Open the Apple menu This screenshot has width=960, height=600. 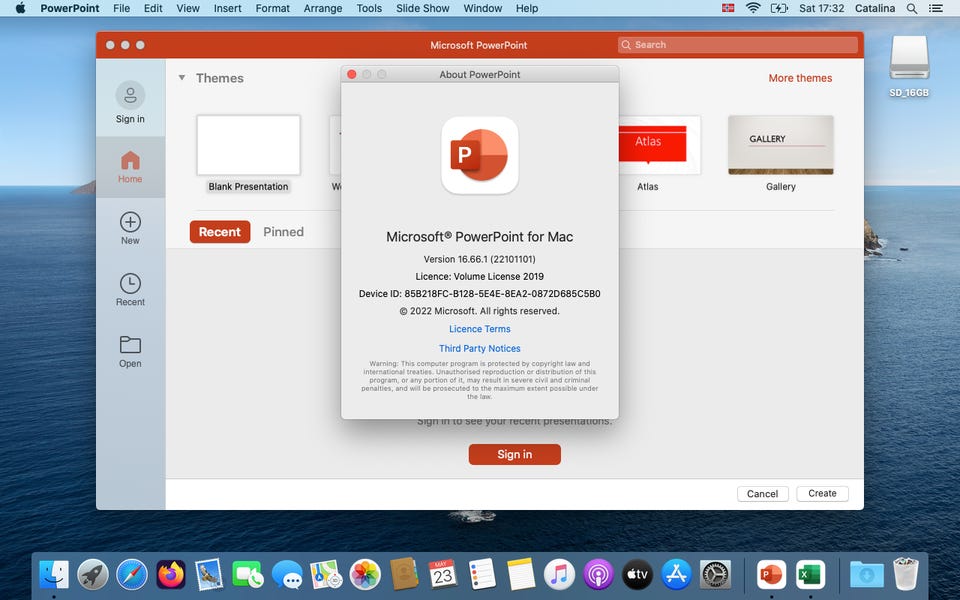[20, 8]
